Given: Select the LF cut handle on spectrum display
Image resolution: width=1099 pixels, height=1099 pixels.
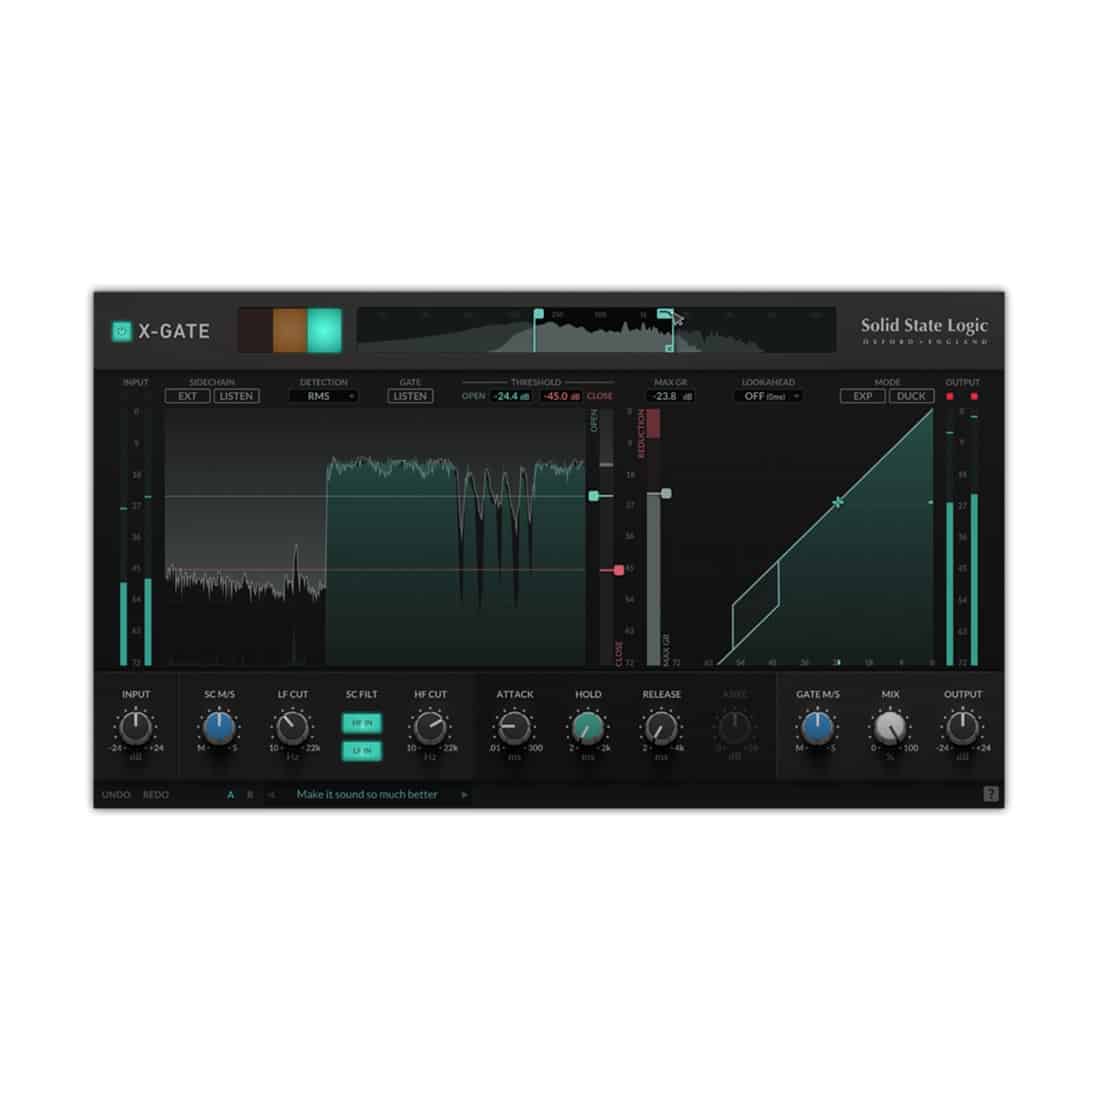Looking at the screenshot, I should point(538,315).
